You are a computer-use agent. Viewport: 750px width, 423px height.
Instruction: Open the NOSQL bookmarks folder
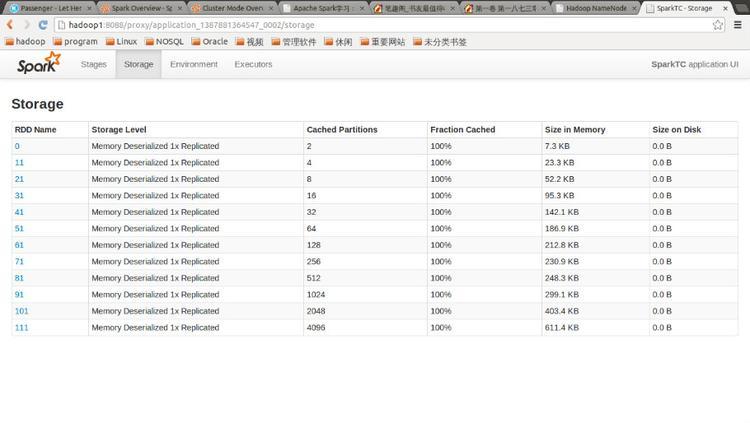coord(163,42)
